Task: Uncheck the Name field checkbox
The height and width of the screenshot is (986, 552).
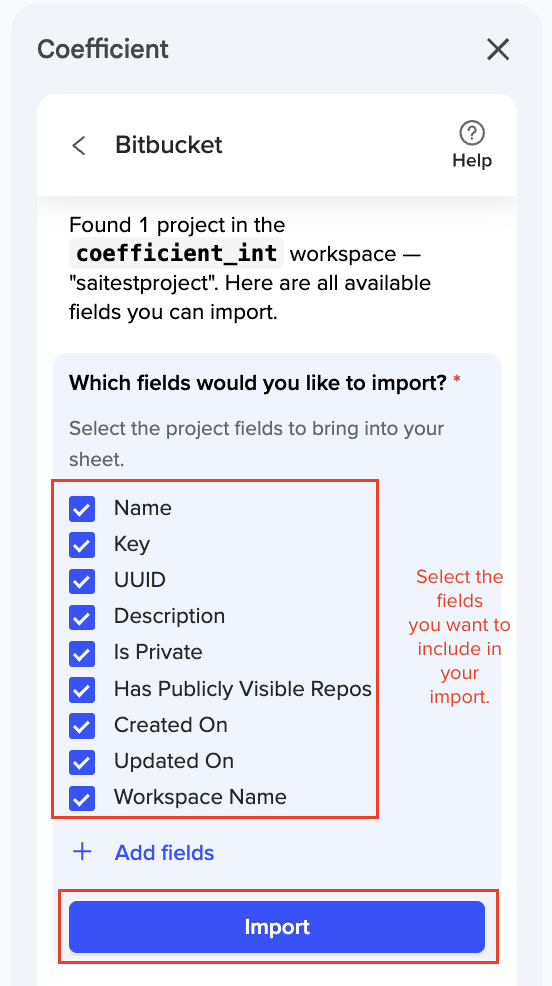Action: click(x=82, y=509)
